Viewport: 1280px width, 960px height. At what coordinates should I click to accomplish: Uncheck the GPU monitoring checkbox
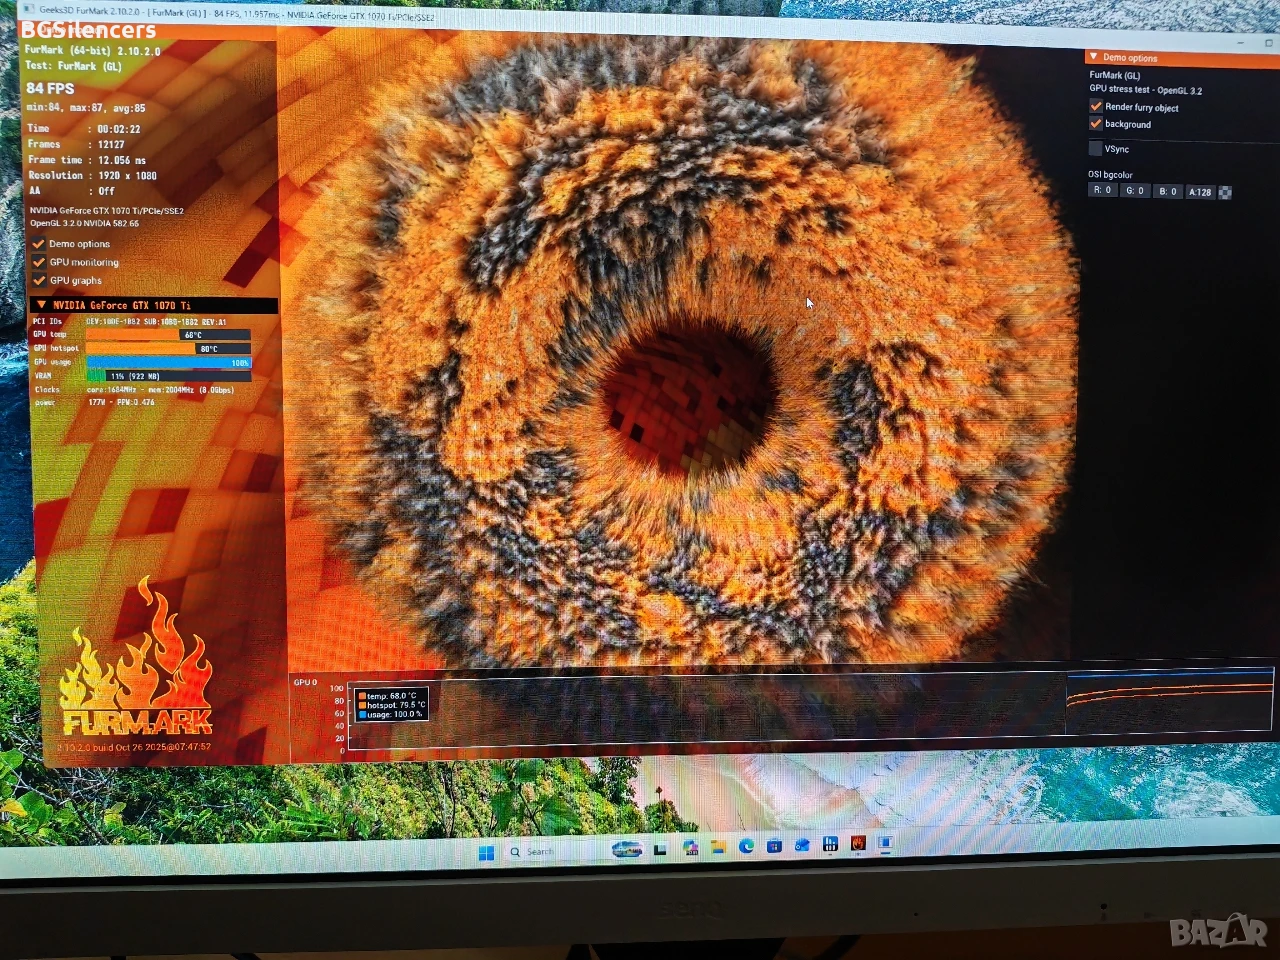click(x=39, y=262)
